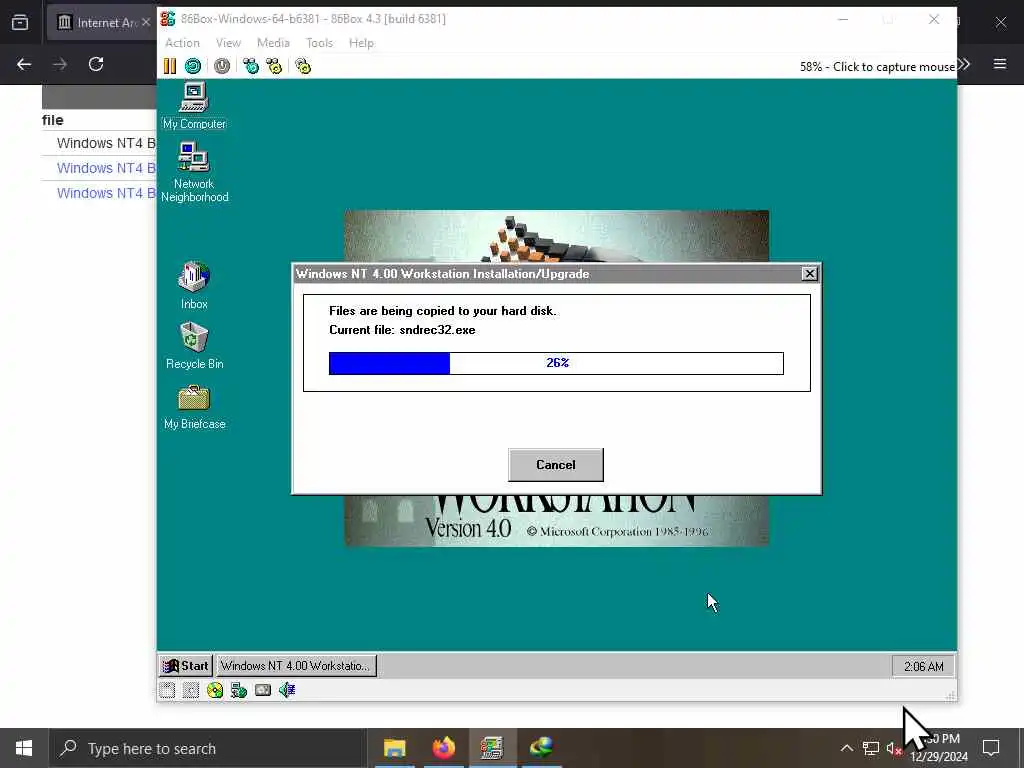Select the Recycle Bin desktop icon

194,346
